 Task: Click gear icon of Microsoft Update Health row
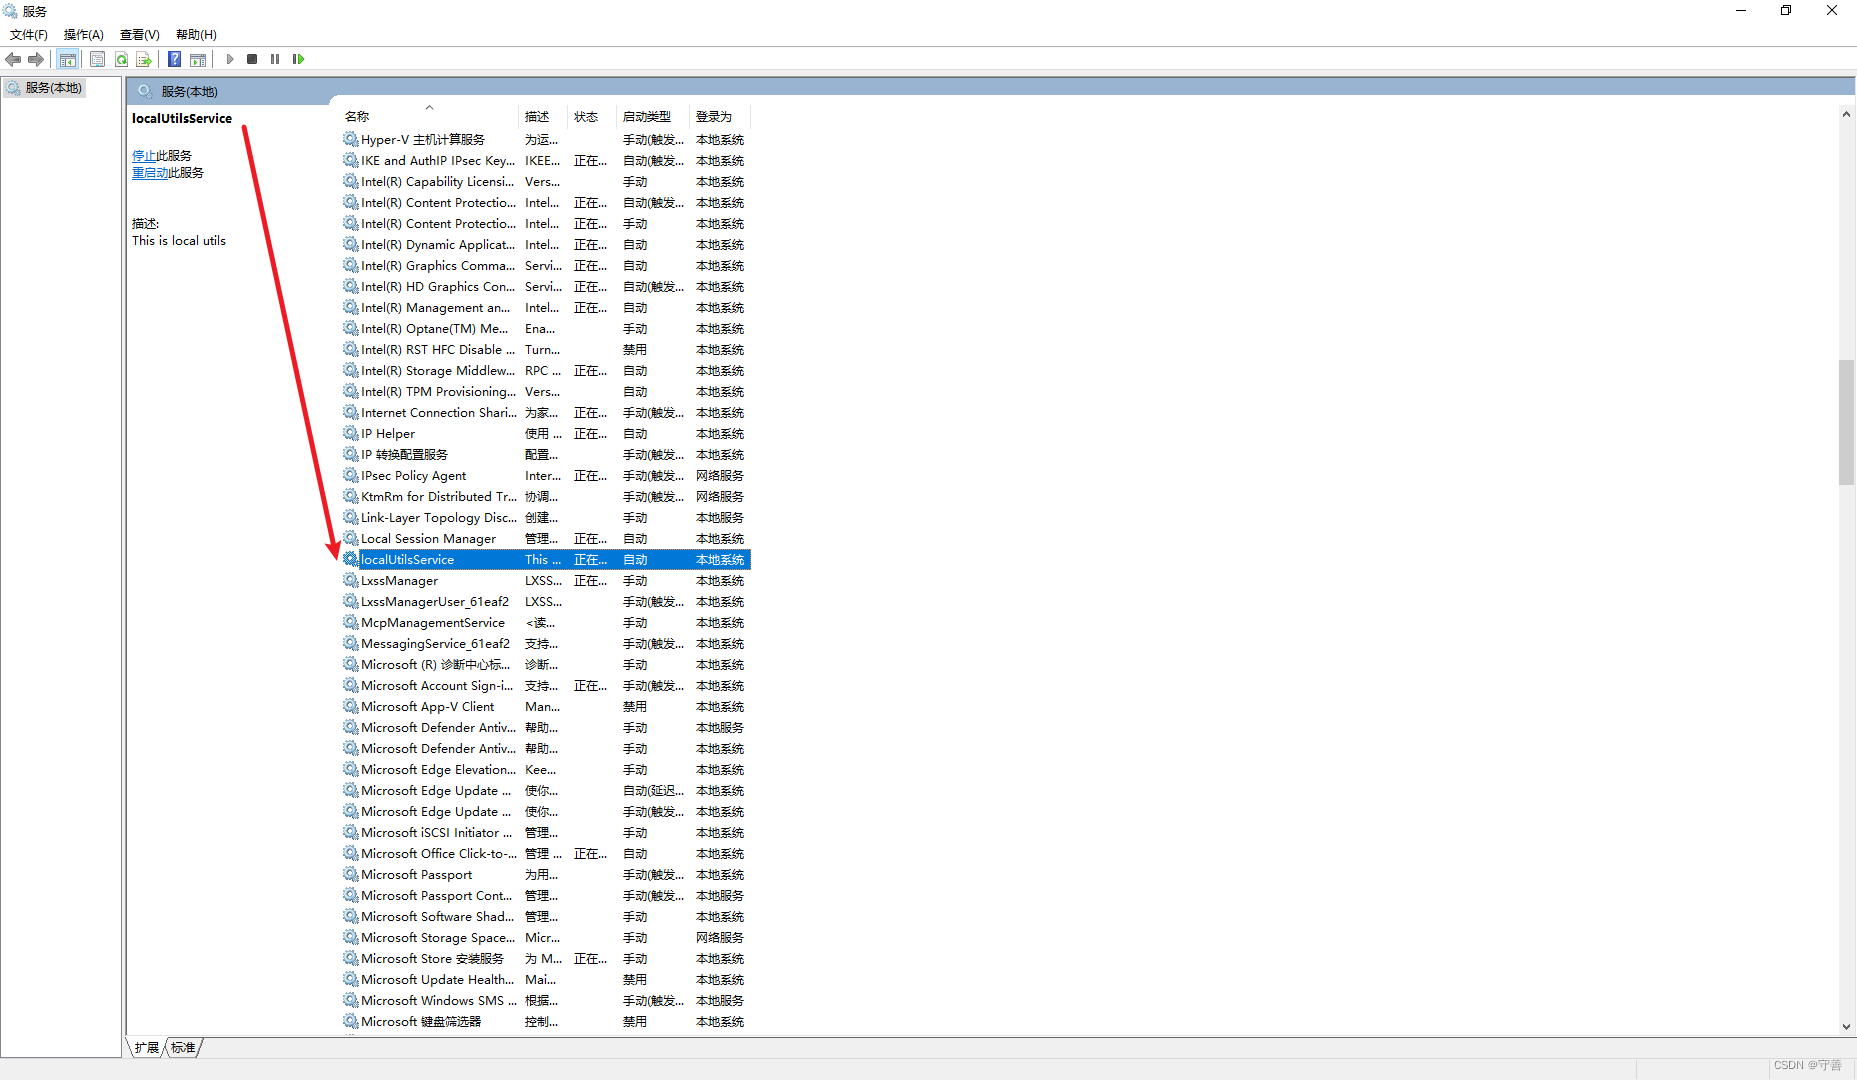(351, 979)
